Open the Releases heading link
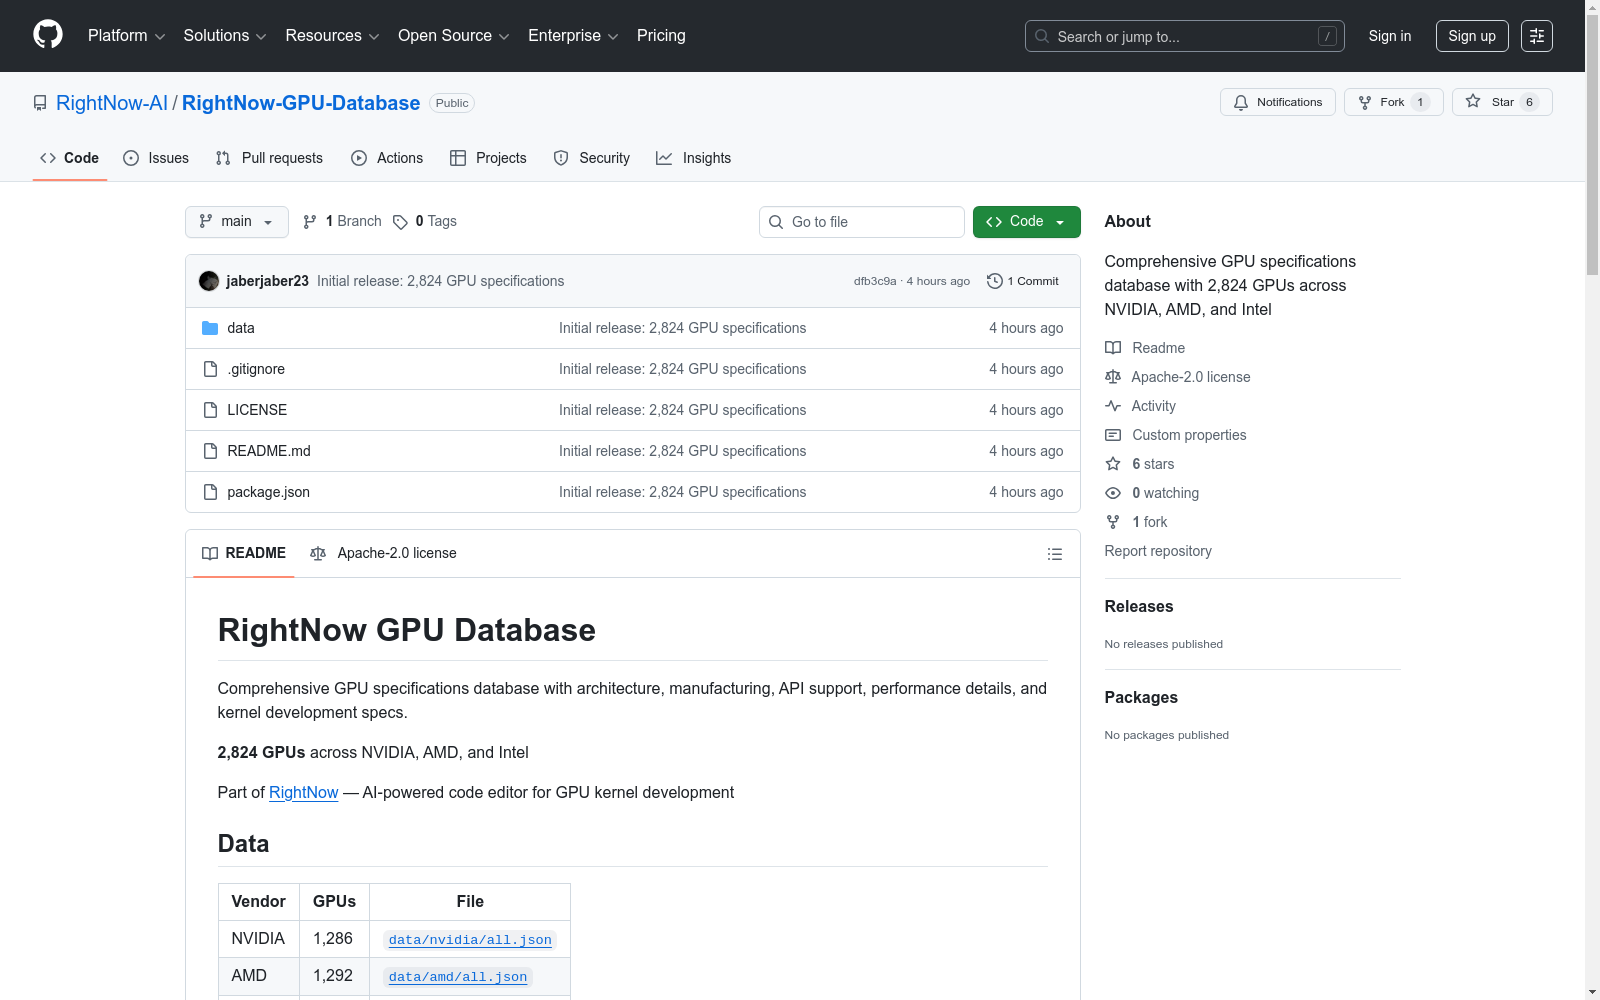 coord(1139,606)
